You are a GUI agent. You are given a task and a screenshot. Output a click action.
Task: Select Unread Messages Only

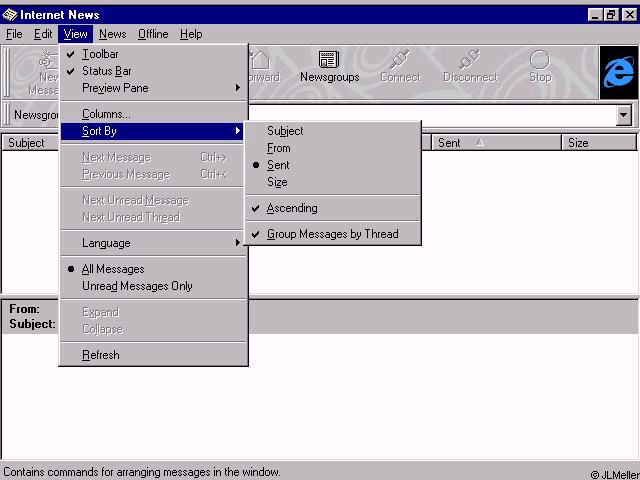[153, 286]
